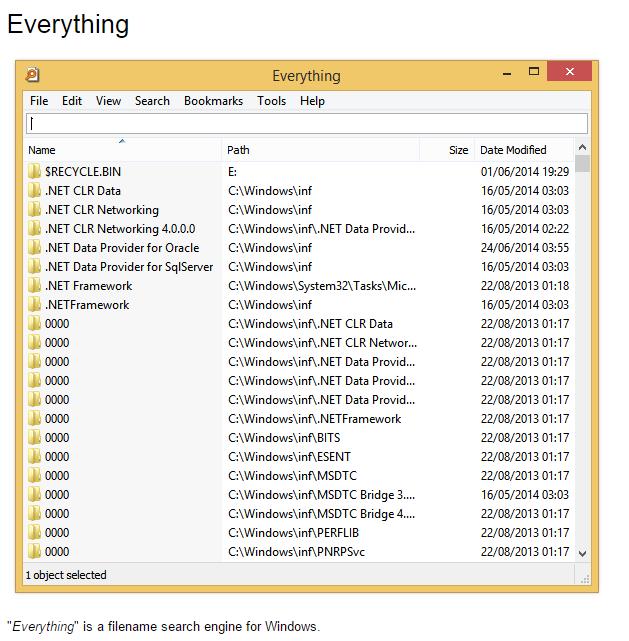Click the scrollbar up arrow
Viewport: 629px width, 641px height.
click(582, 148)
